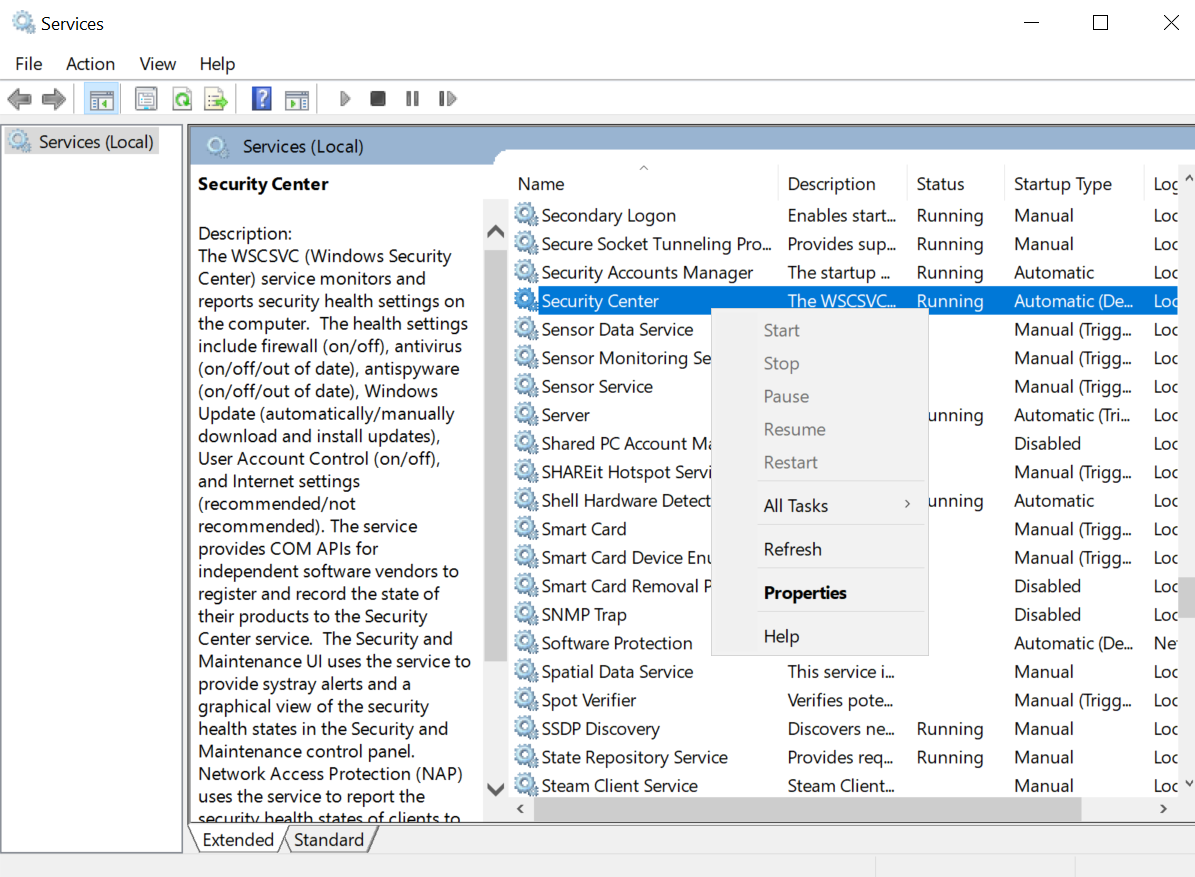Choose Pause in the context menu
The image size is (1195, 877).
click(x=820, y=396)
